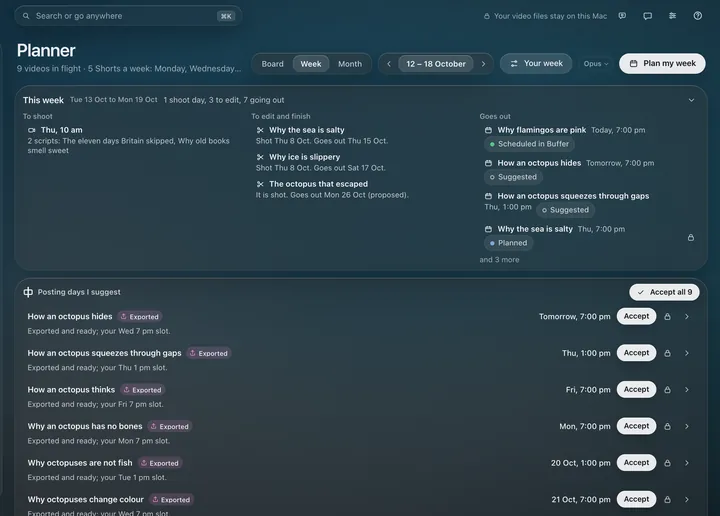This screenshot has width=720, height=516.
Task: Expand Why octopuses are not fish row chevron
Action: pos(686,463)
